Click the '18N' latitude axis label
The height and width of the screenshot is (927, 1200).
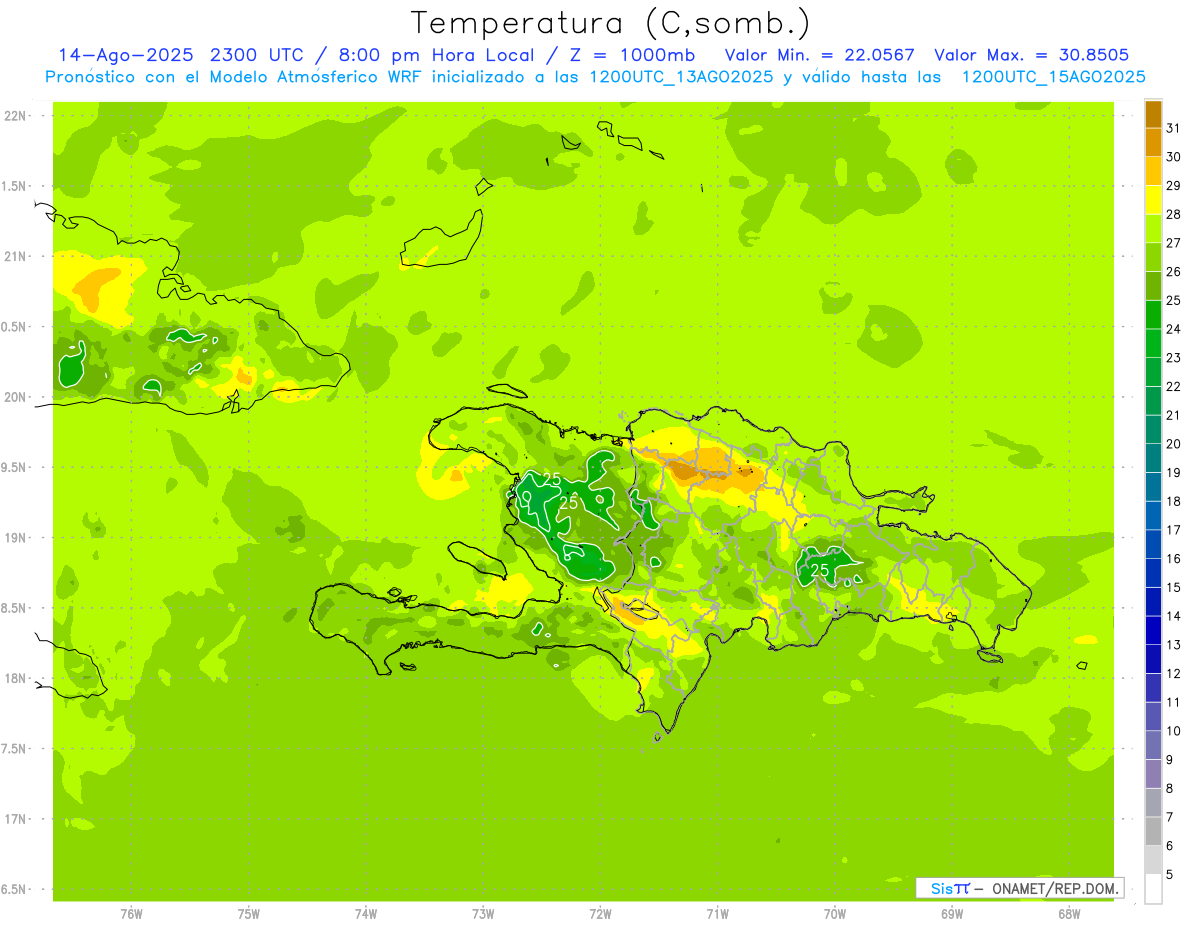(x=16, y=679)
